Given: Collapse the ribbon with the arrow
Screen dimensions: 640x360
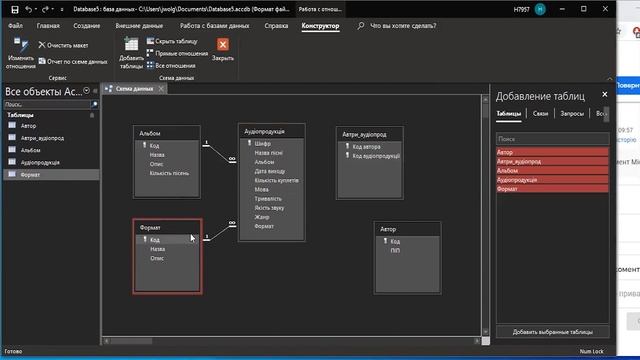Looking at the screenshot, I should pyautogui.click(x=609, y=78).
